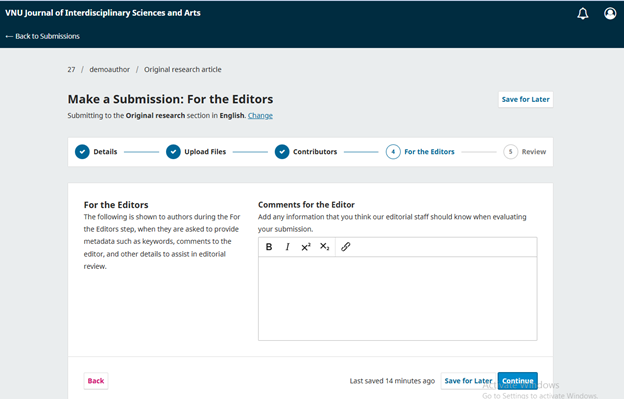The width and height of the screenshot is (624, 399).
Task: Toggle italic formatting in comment editor
Action: pyautogui.click(x=287, y=247)
